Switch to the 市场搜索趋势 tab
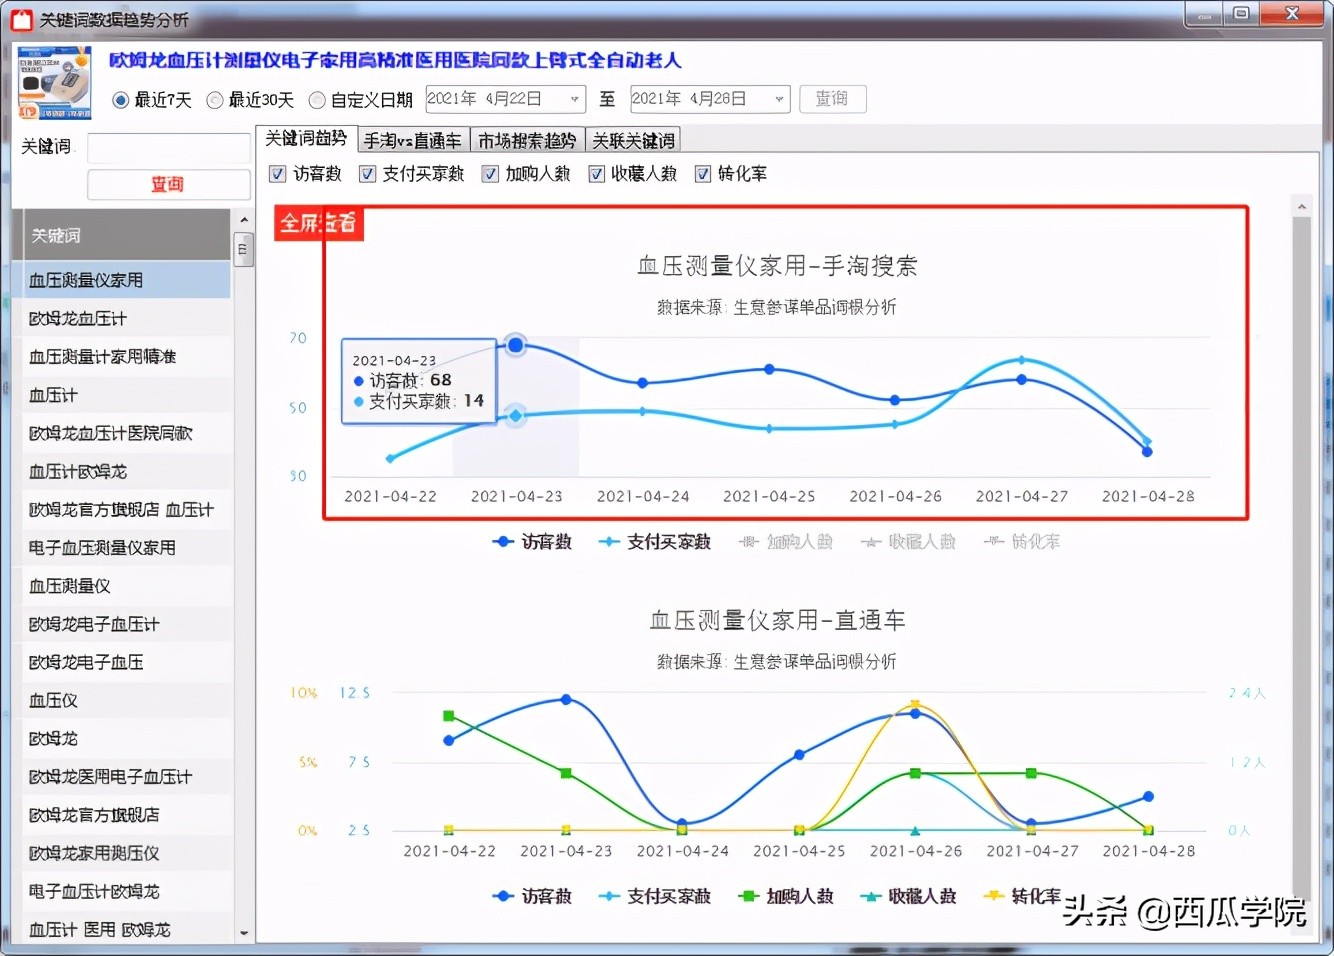The image size is (1334, 956). 526,141
